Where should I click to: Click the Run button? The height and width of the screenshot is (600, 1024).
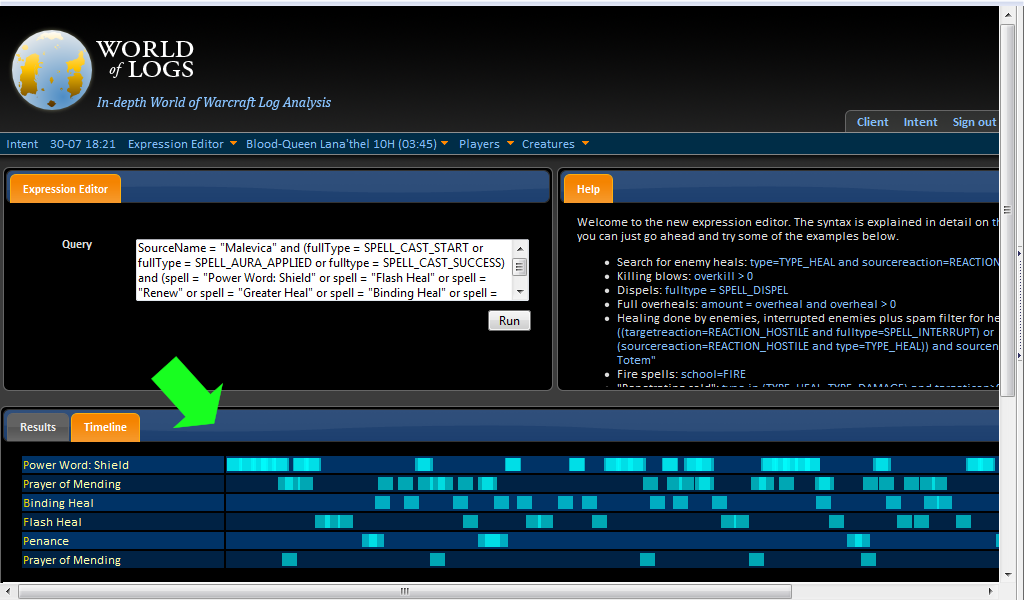point(509,321)
